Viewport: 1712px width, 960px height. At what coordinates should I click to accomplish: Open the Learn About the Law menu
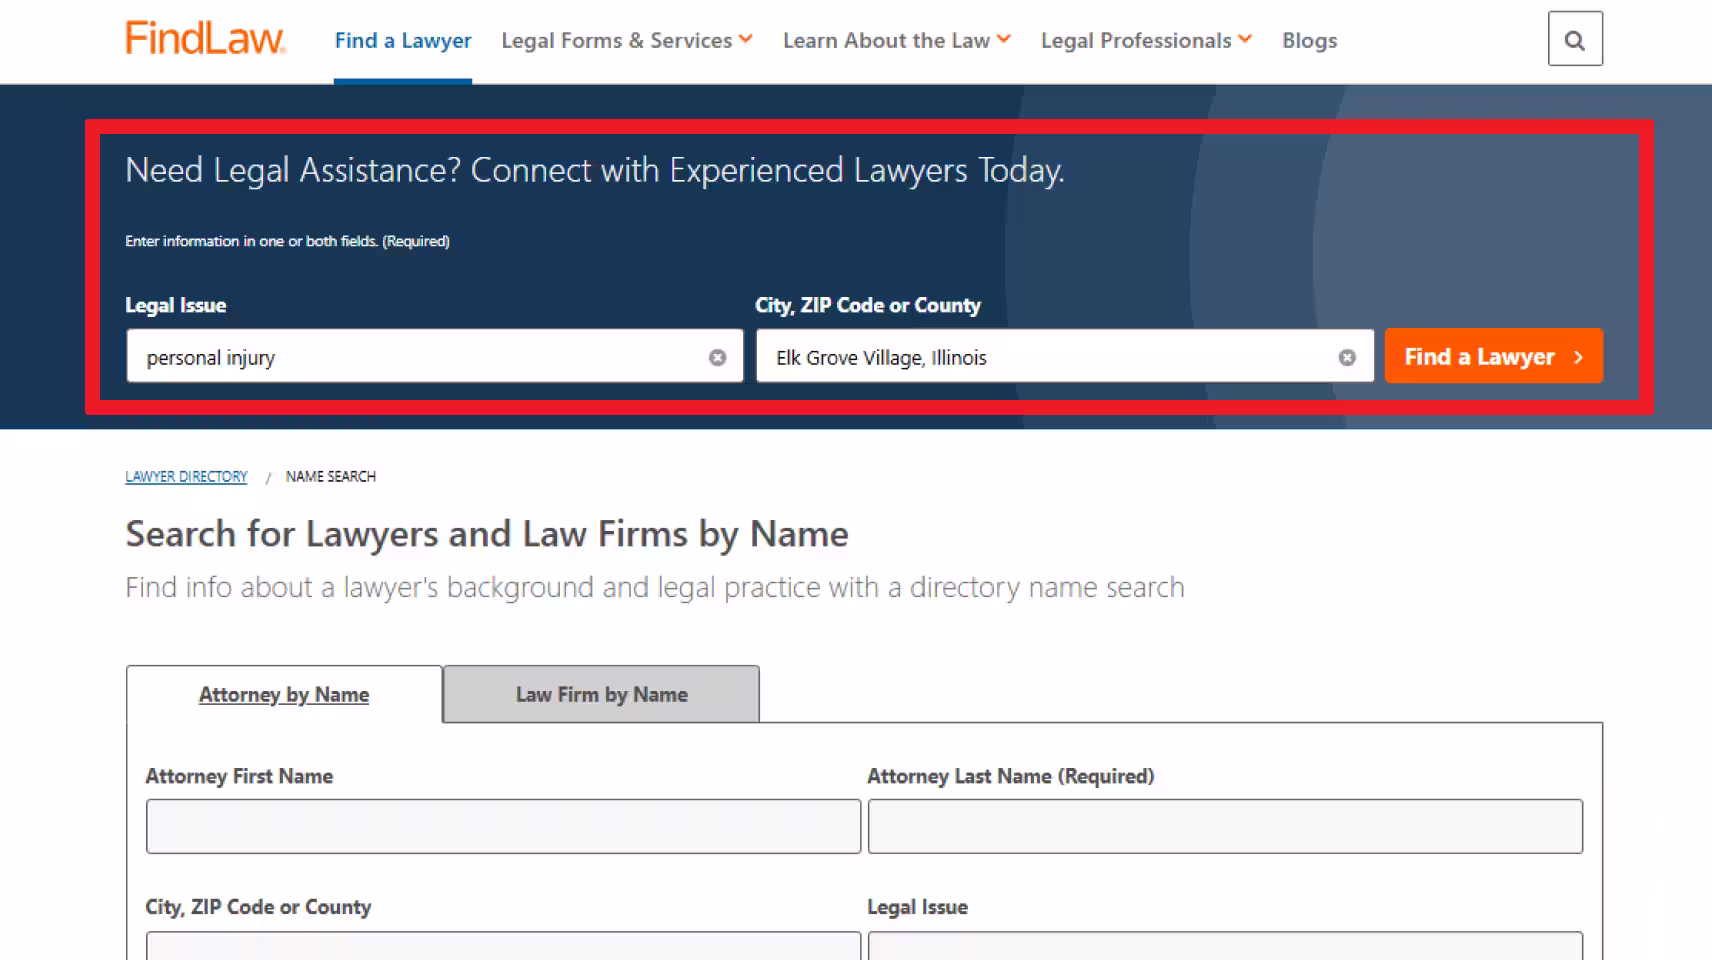896,40
